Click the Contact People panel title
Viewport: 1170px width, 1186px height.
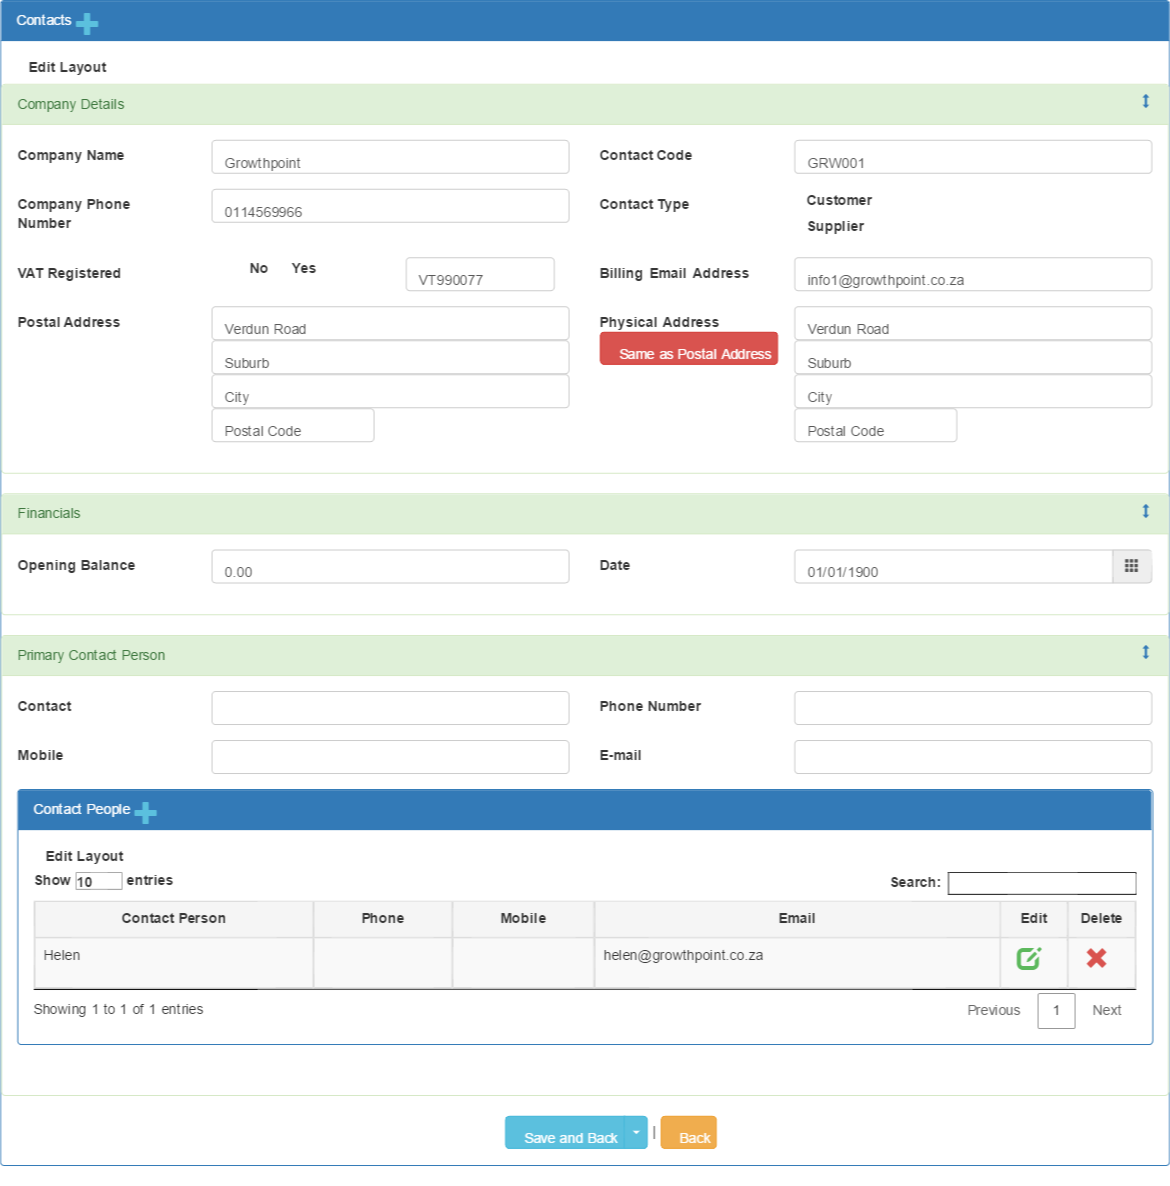(82, 809)
